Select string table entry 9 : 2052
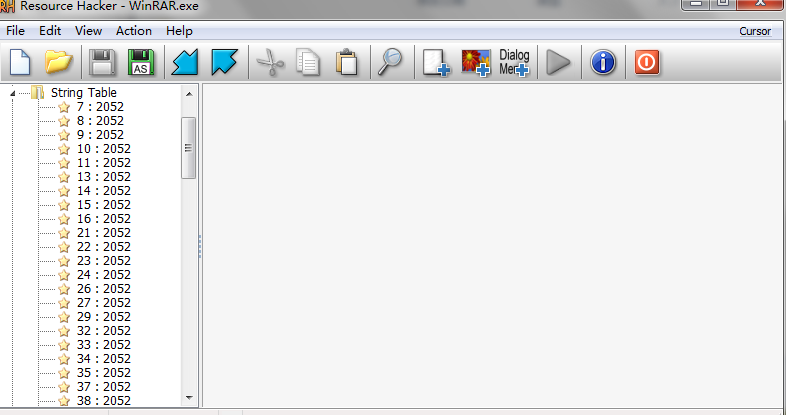786x415 pixels. click(100, 135)
